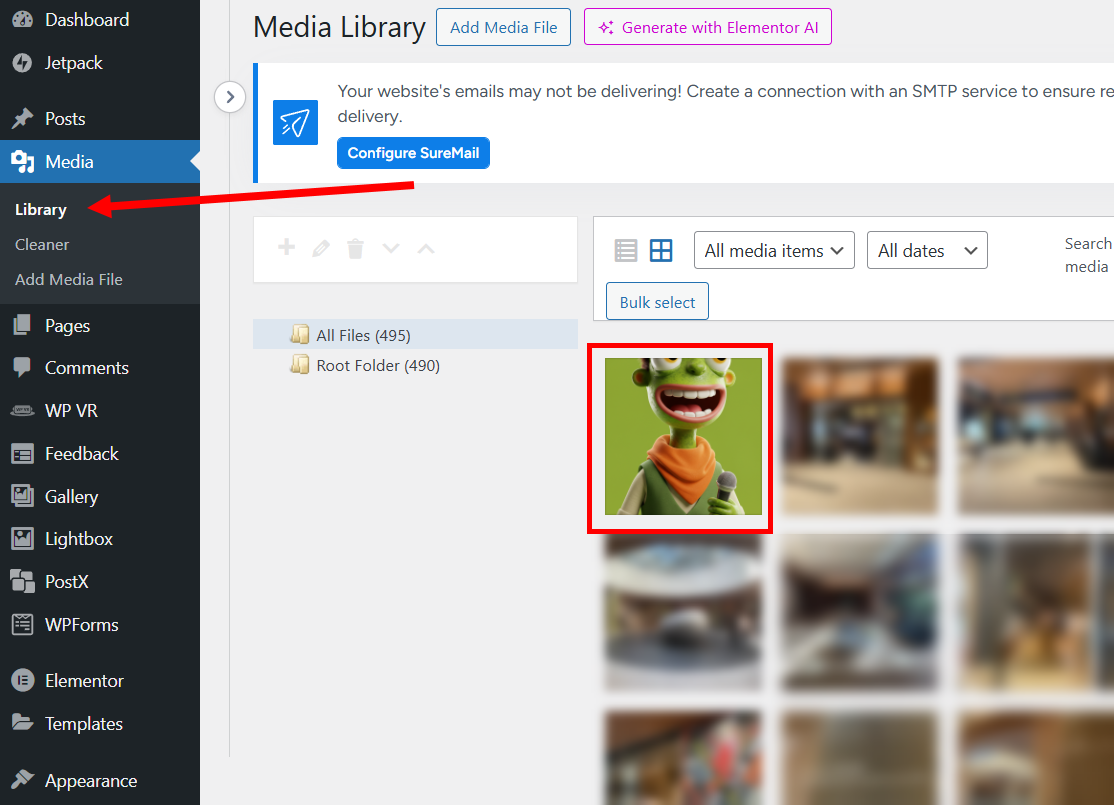
Task: Click the folder panel down chevron
Action: tap(391, 249)
